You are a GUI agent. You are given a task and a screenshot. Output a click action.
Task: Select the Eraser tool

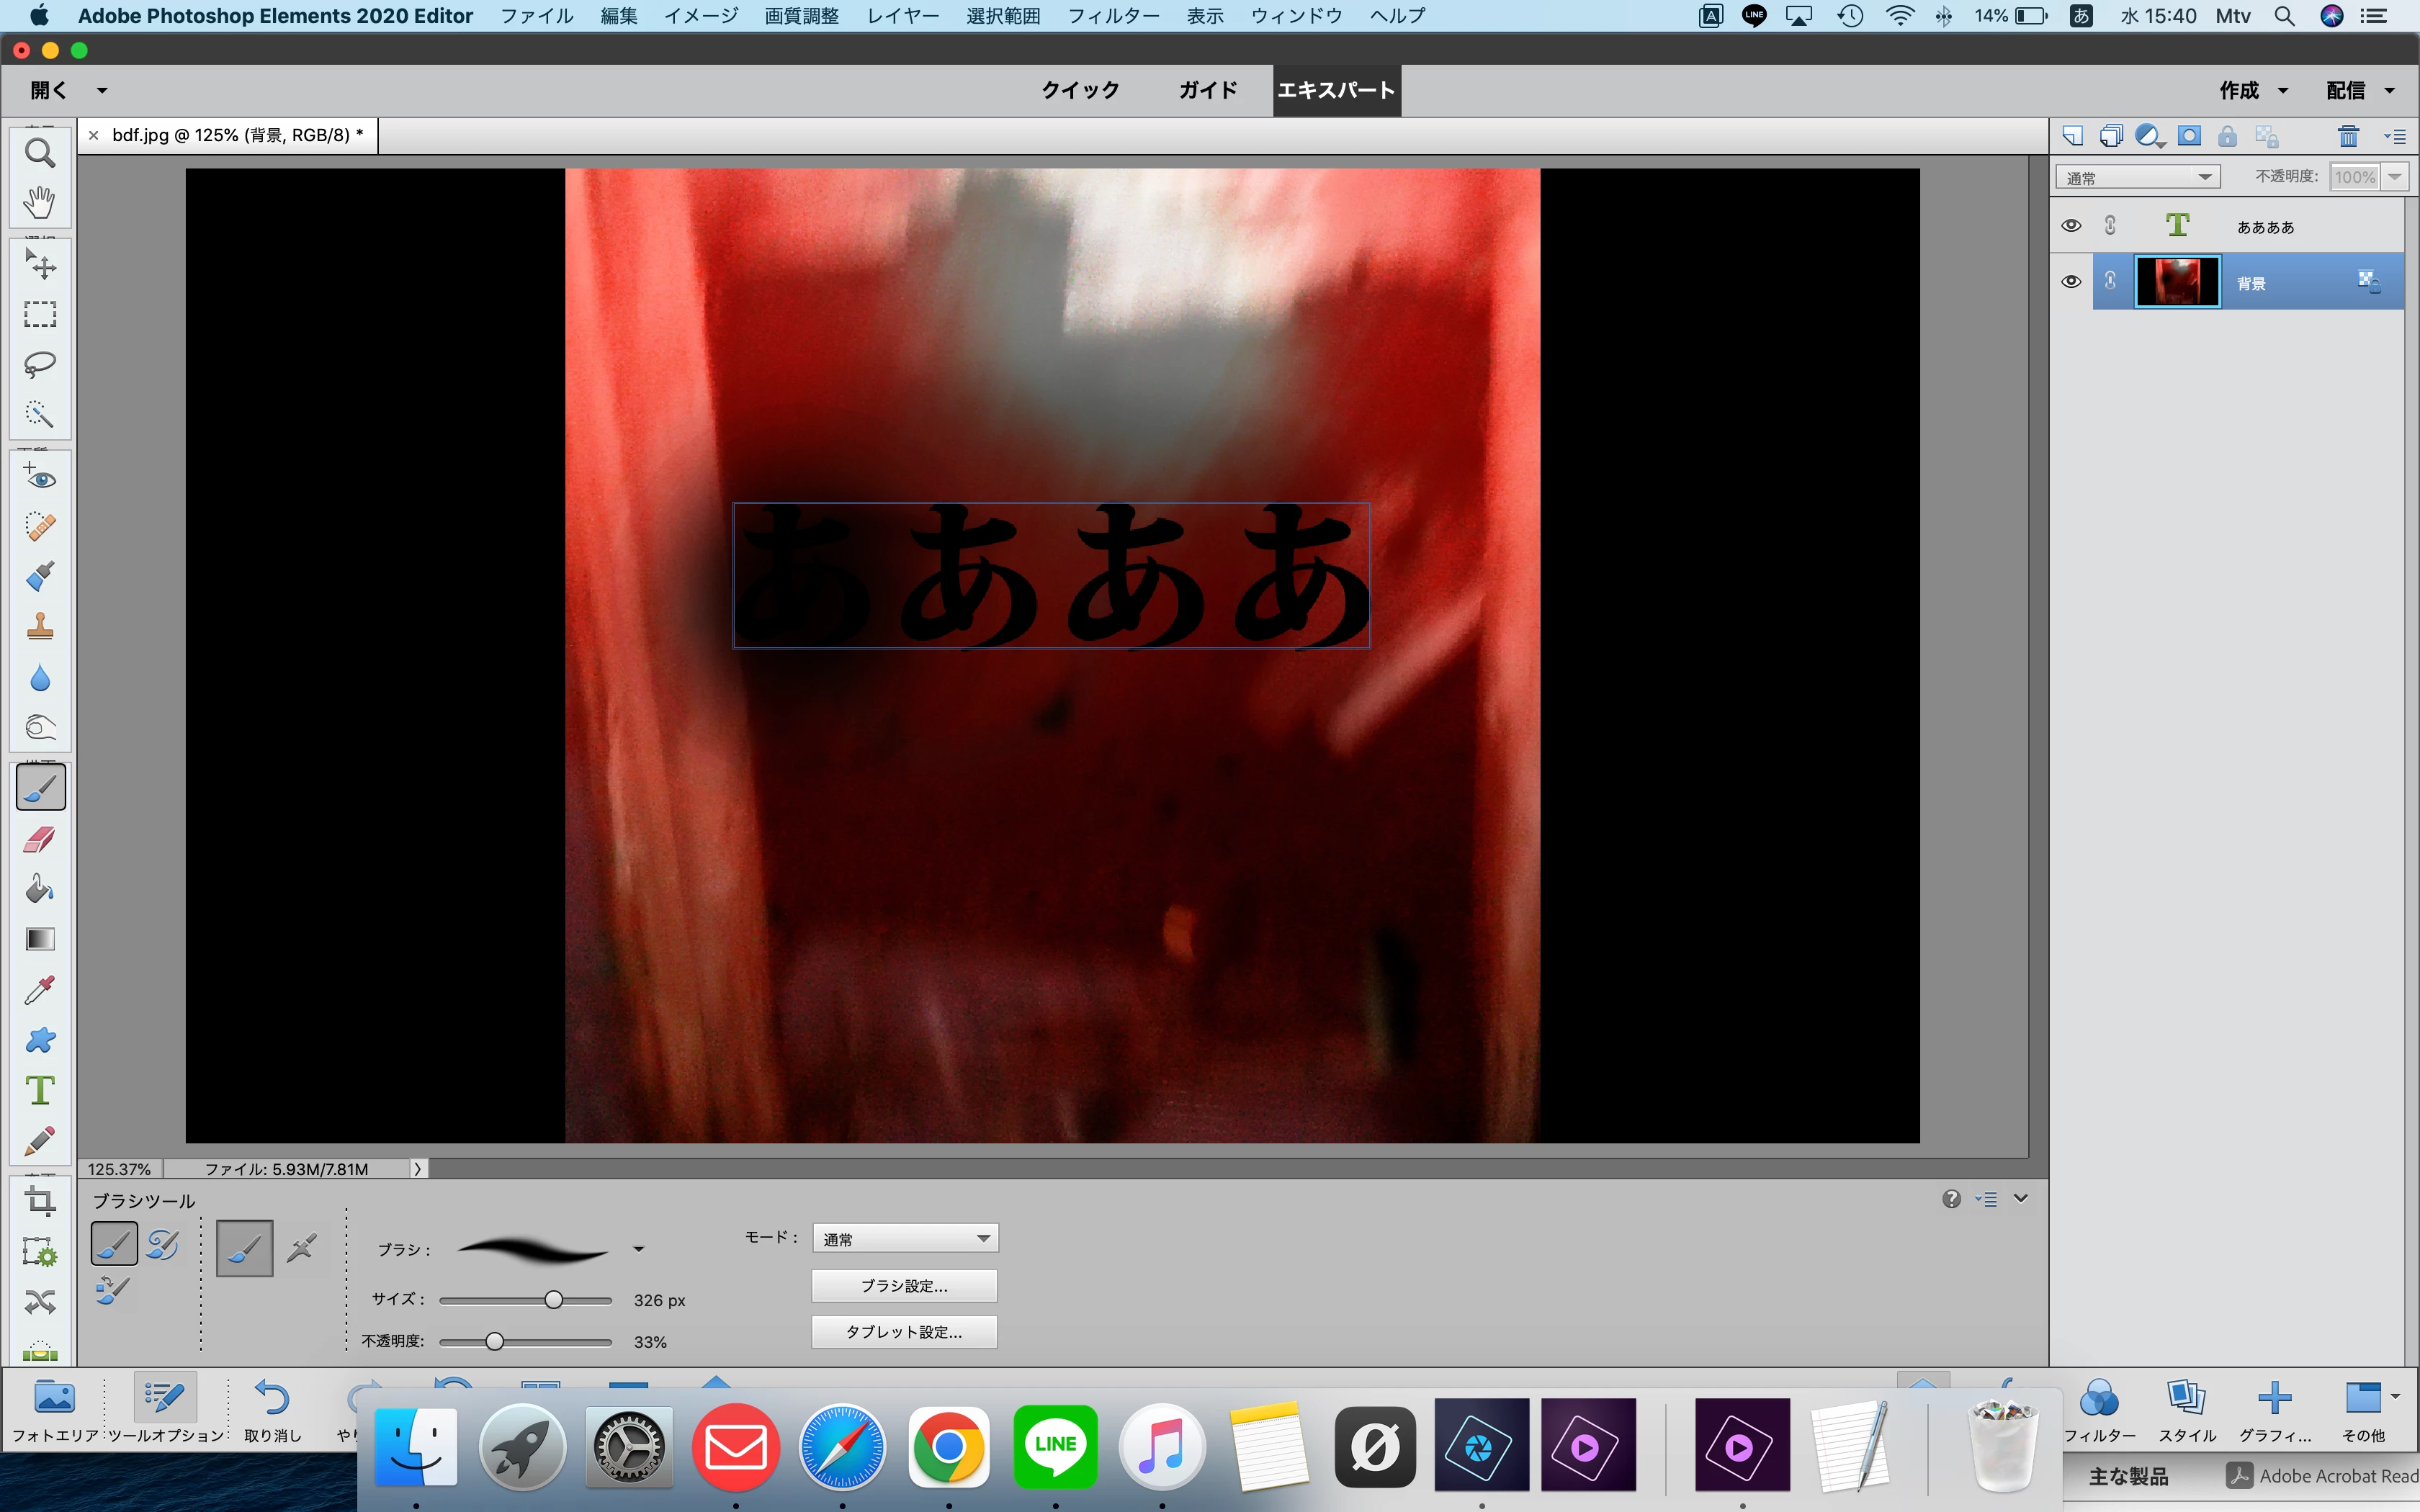[40, 839]
